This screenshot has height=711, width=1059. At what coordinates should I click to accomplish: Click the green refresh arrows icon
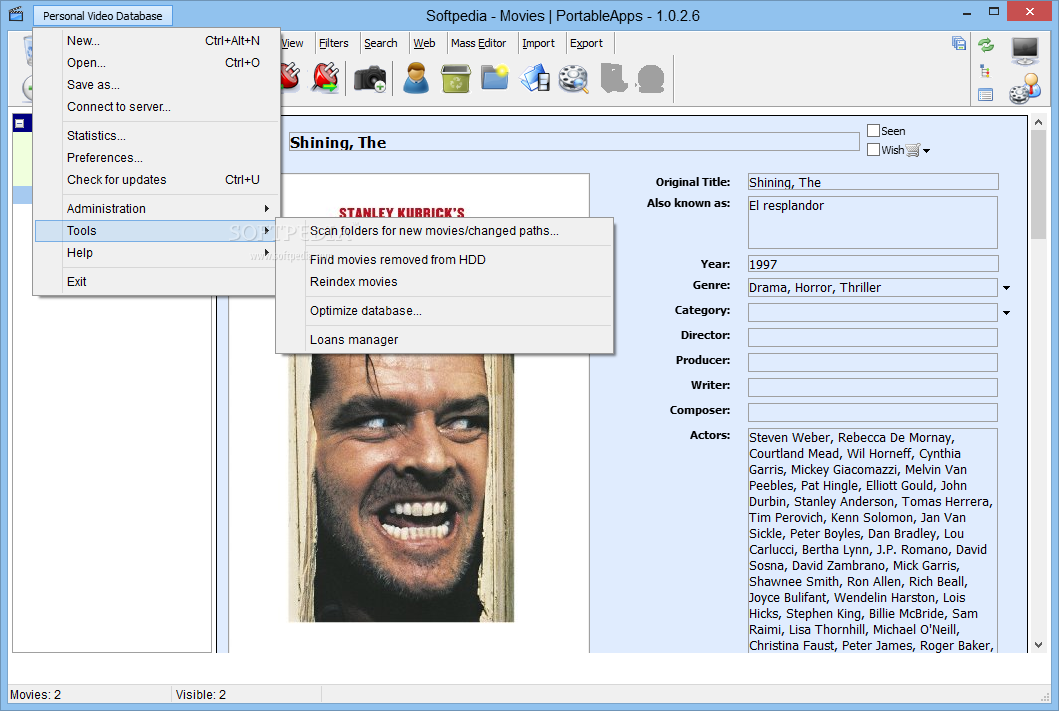pos(986,45)
